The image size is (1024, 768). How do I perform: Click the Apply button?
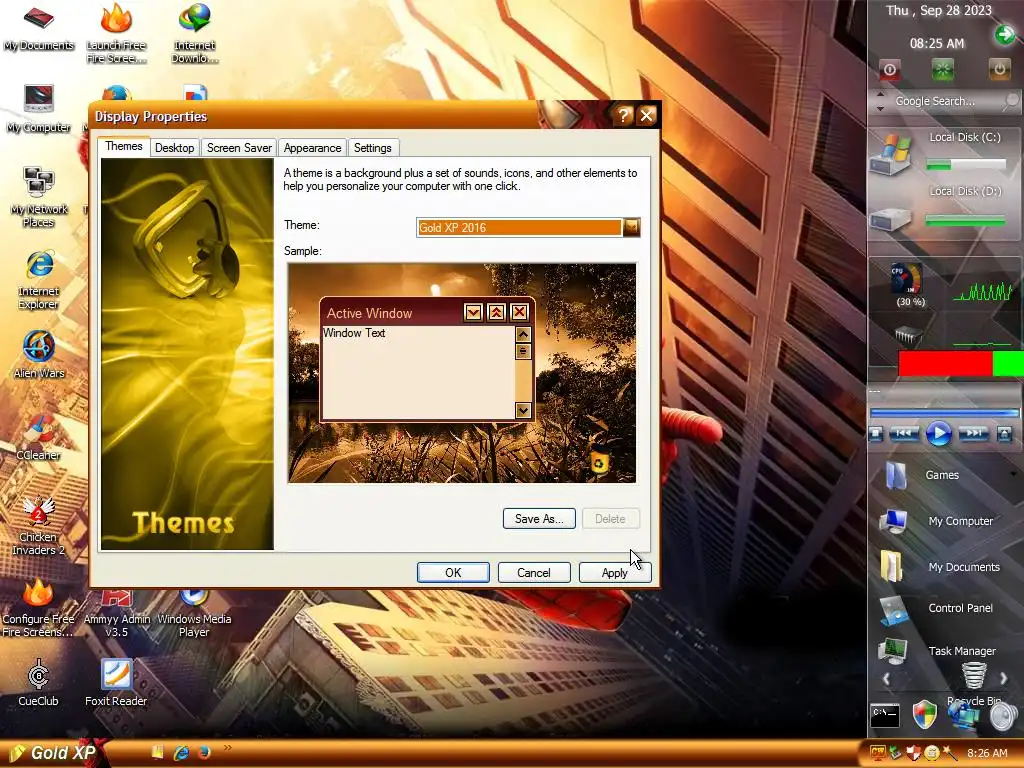tap(615, 573)
